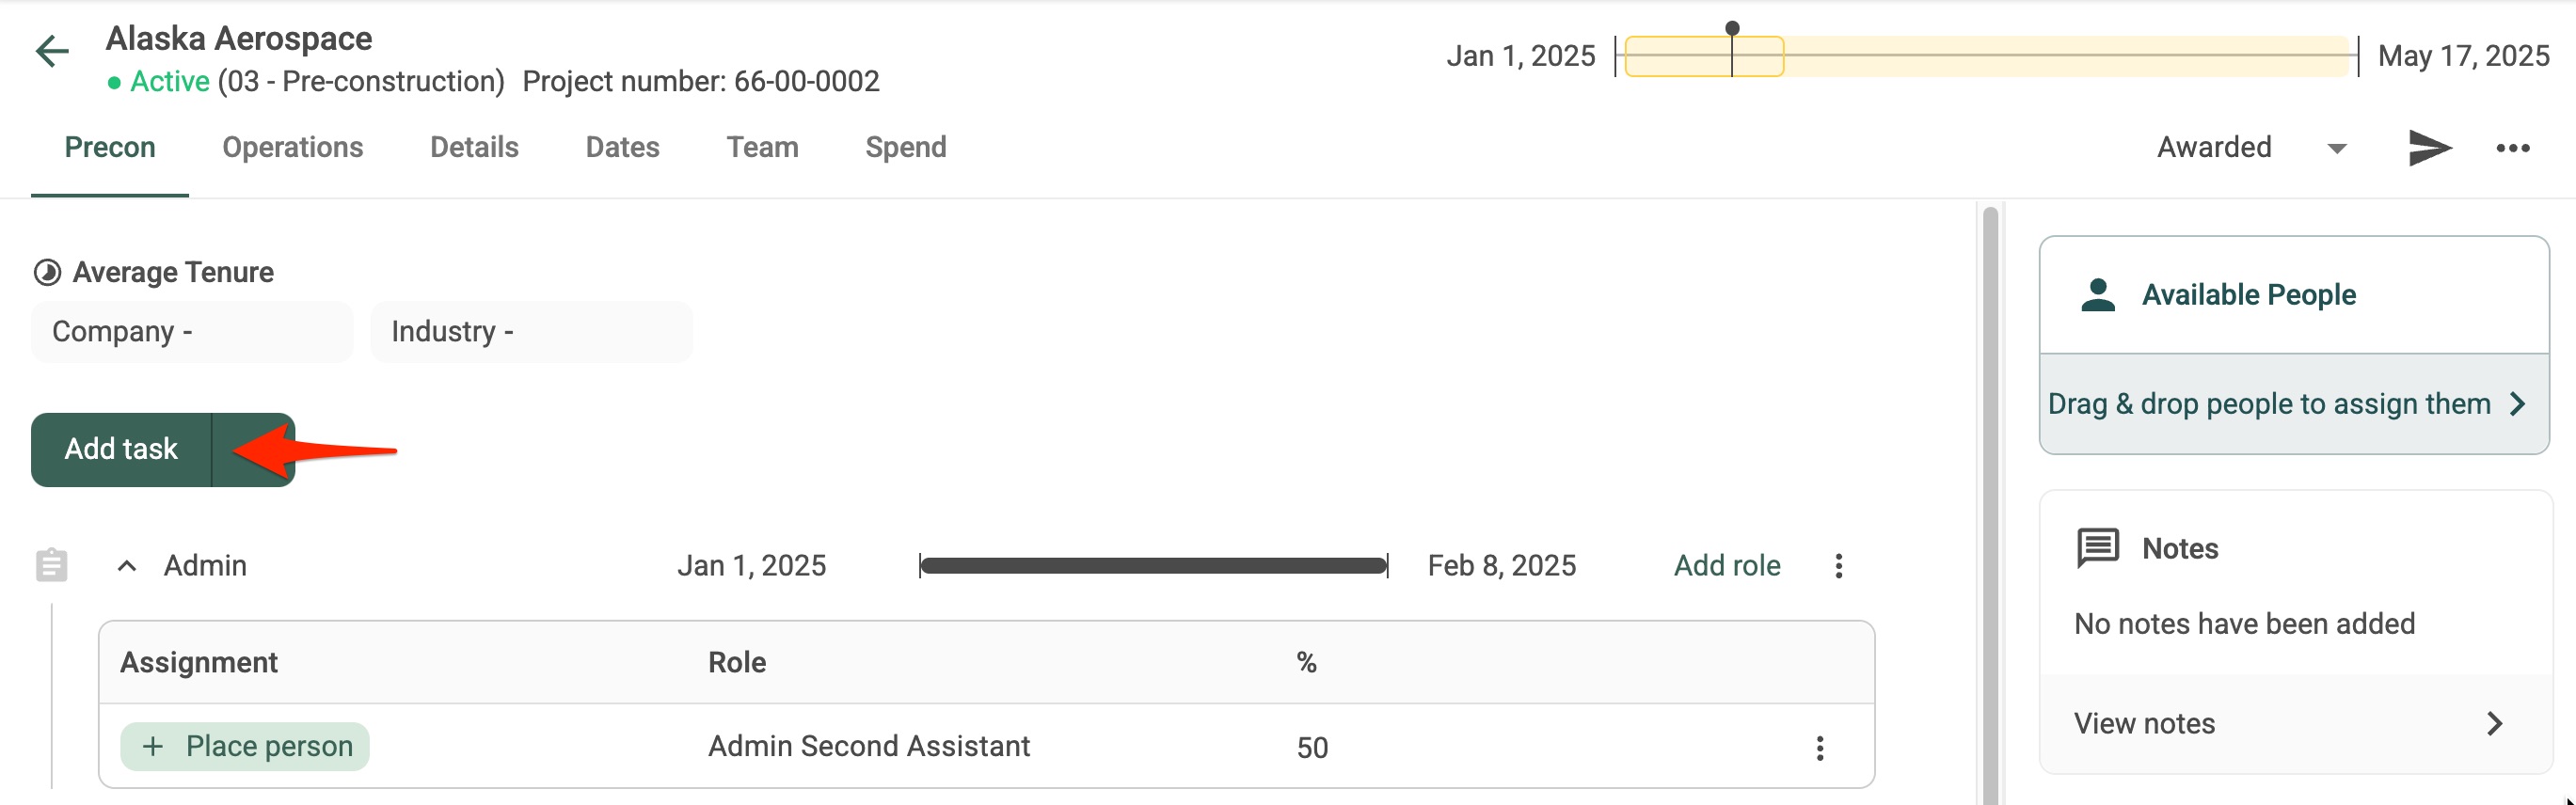Image resolution: width=2576 pixels, height=805 pixels.
Task: Open the three-dot project options menu
Action: click(x=2512, y=148)
